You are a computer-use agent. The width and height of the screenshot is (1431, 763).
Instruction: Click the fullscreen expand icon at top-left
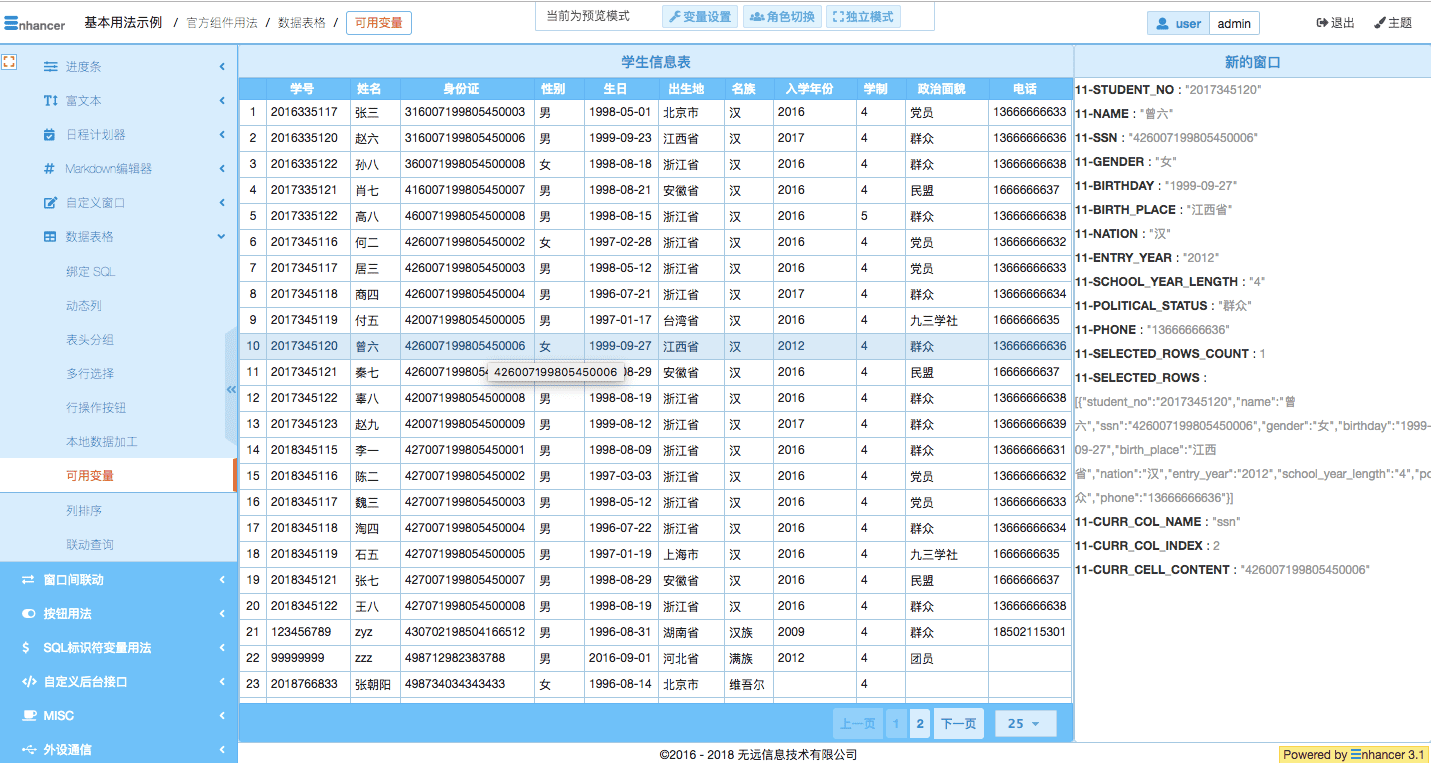tap(9, 62)
